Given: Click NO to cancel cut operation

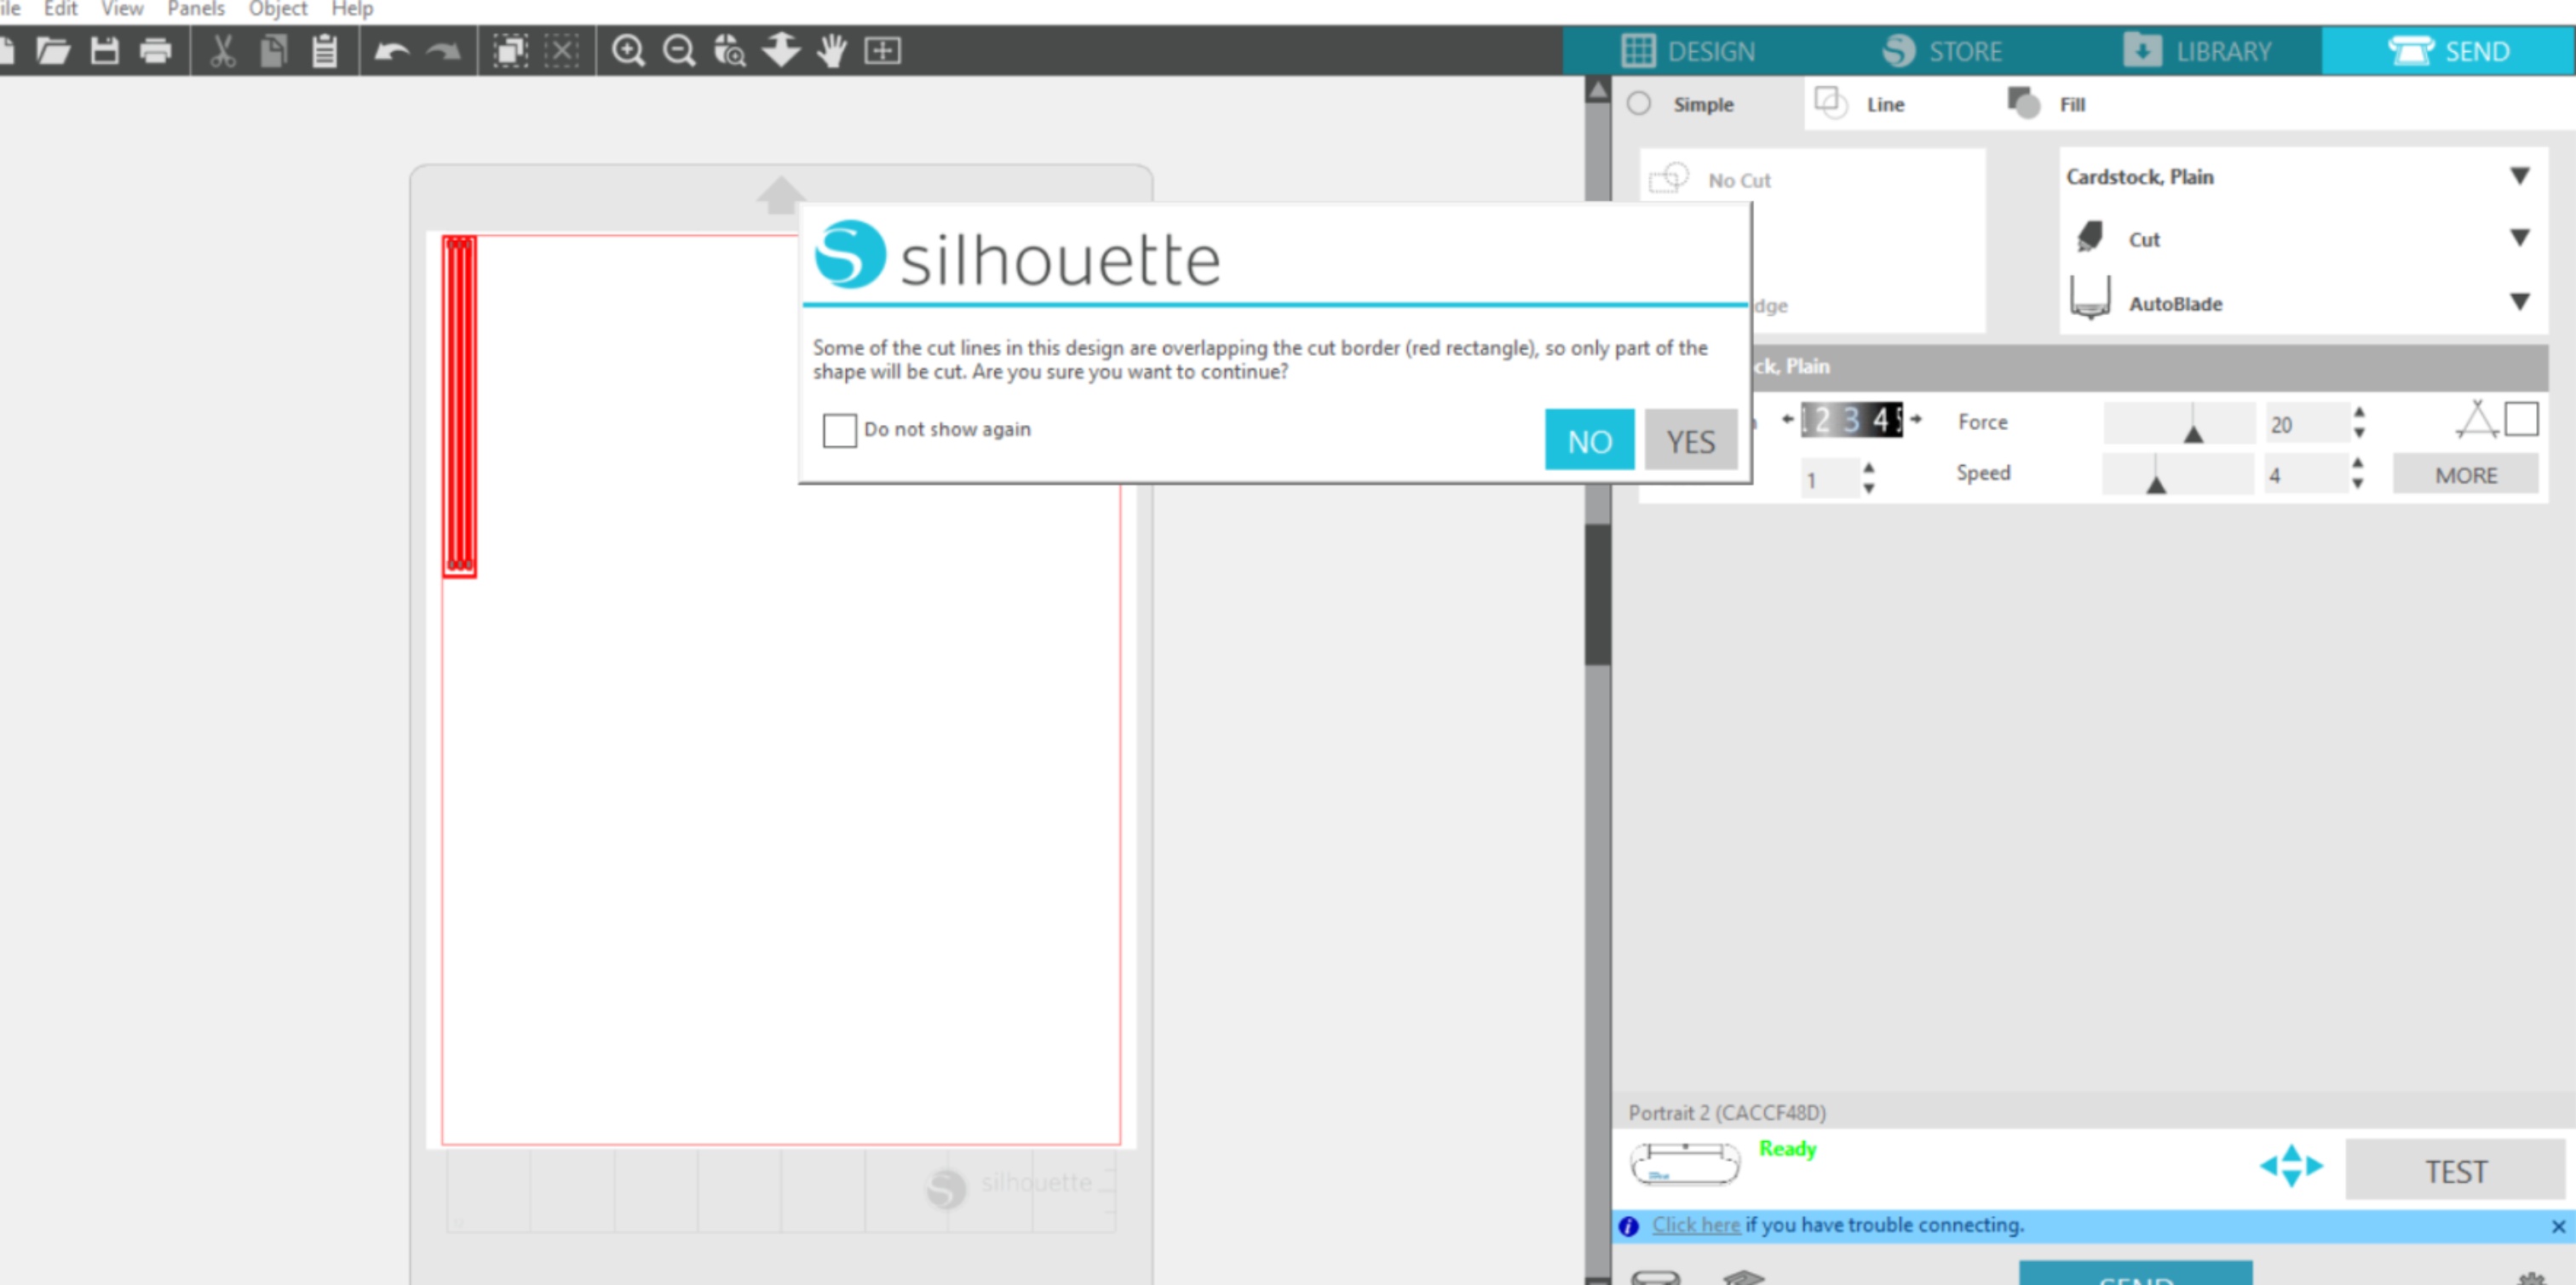Looking at the screenshot, I should pyautogui.click(x=1587, y=440).
